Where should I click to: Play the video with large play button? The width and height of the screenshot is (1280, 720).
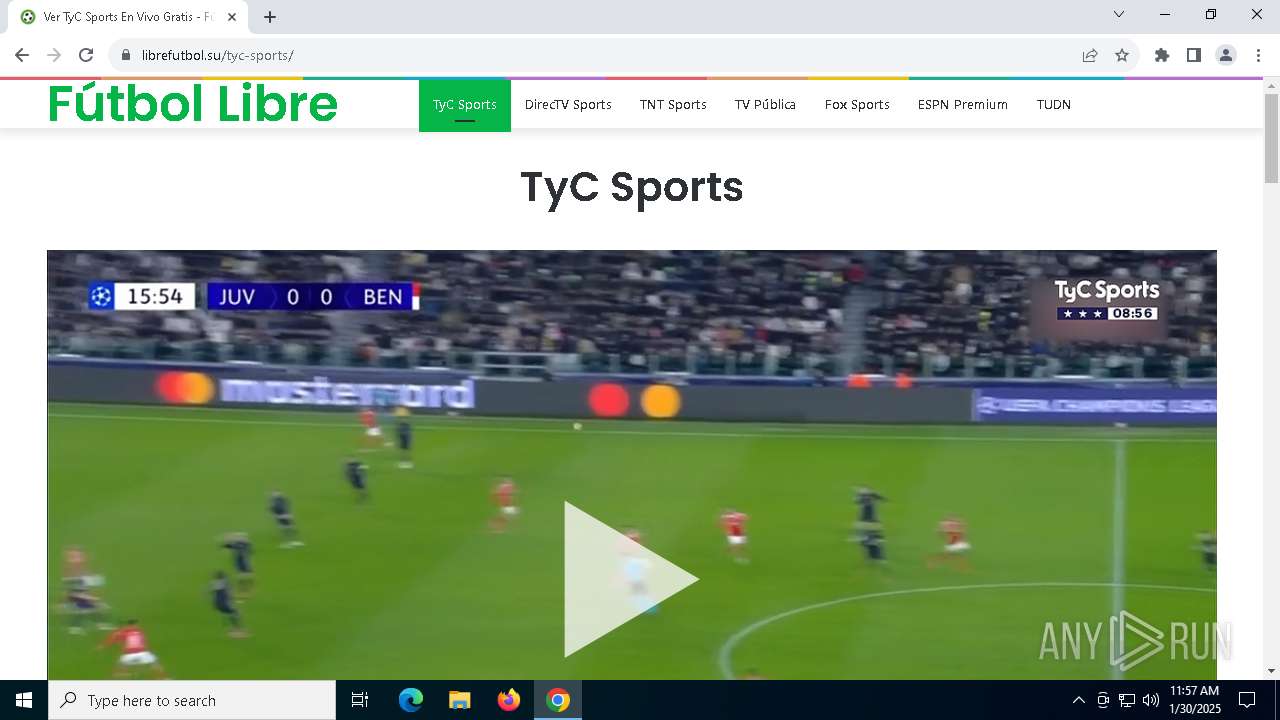(631, 579)
